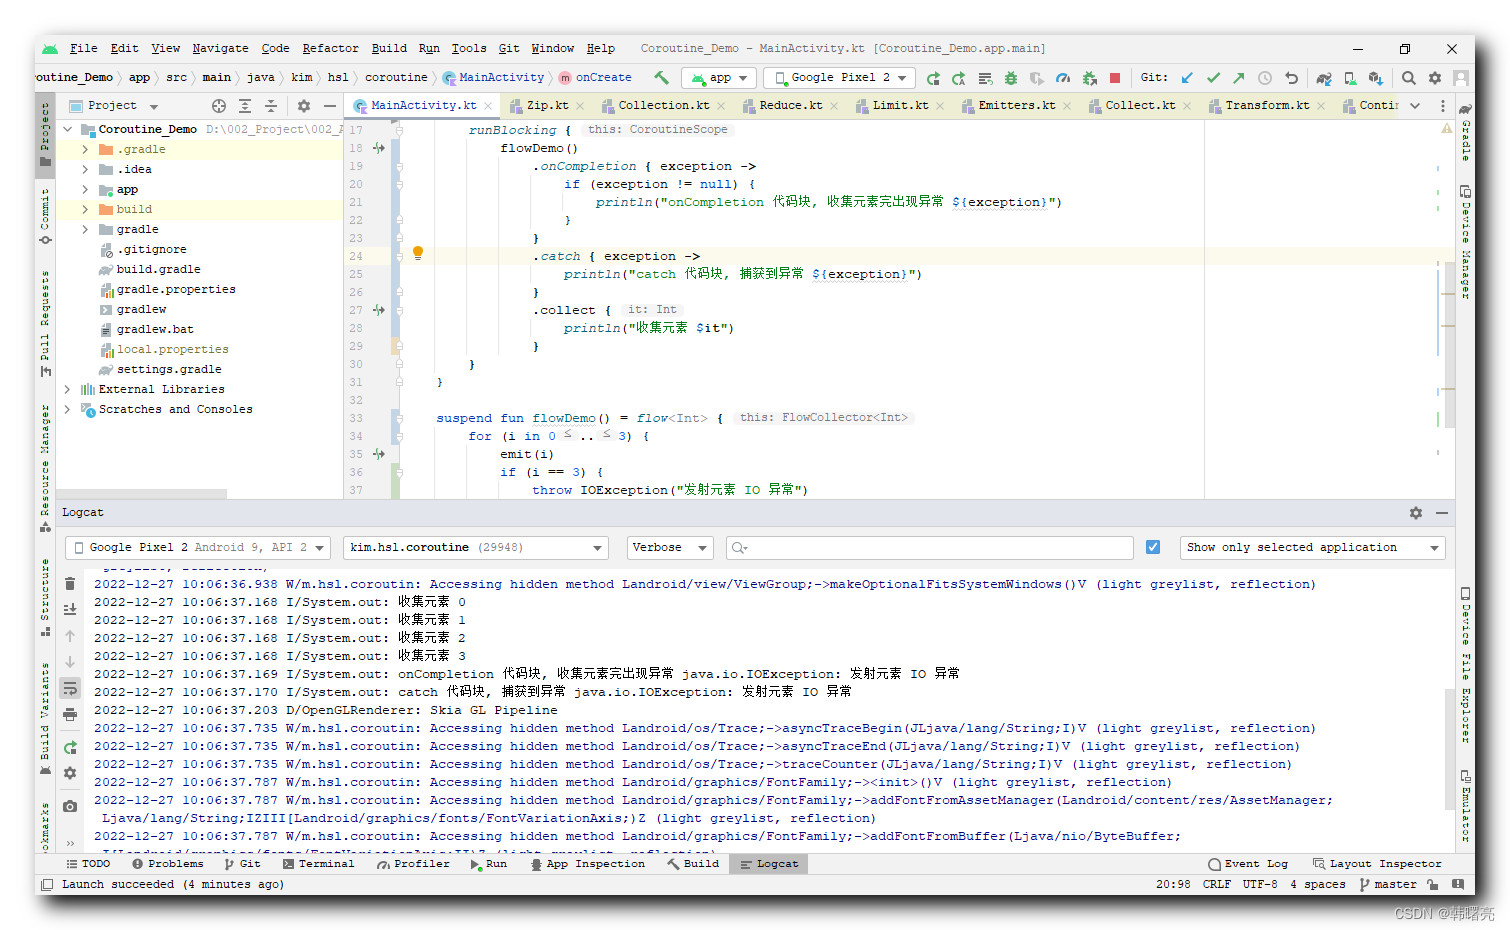1510x930 pixels.
Task: Expand External Libraries node
Action: click(67, 389)
